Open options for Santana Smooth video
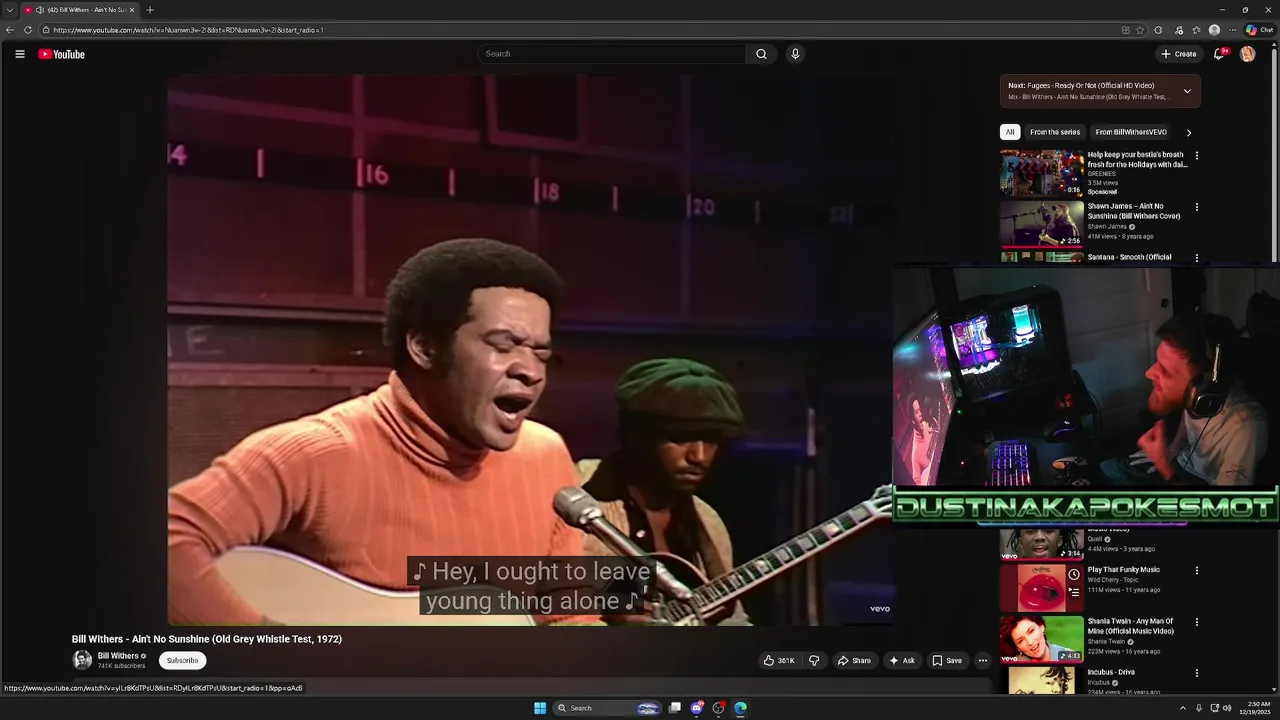 (x=1196, y=258)
